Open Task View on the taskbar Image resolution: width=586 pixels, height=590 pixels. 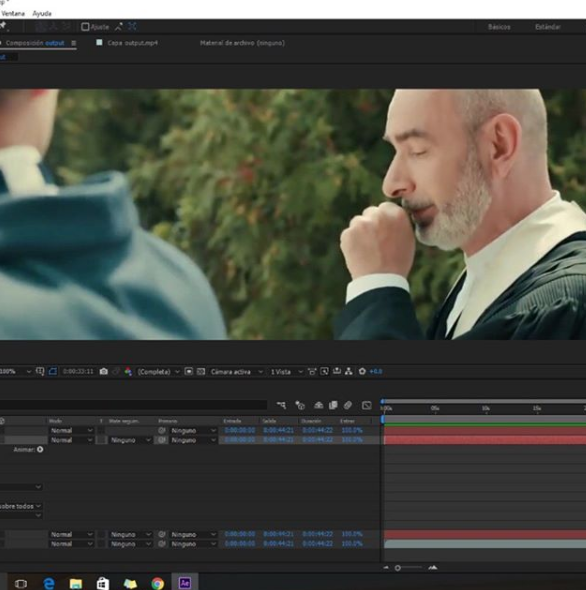[x=21, y=584]
